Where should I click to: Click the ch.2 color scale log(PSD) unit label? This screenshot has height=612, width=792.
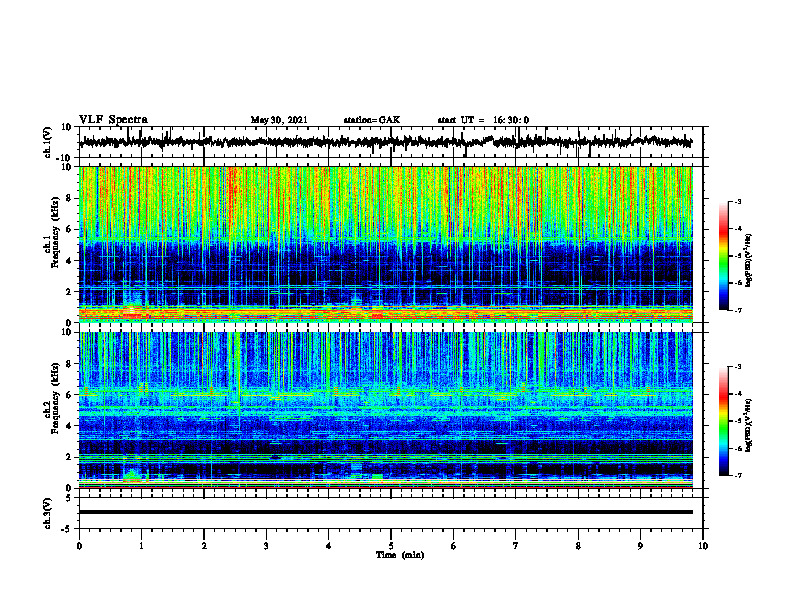point(749,424)
